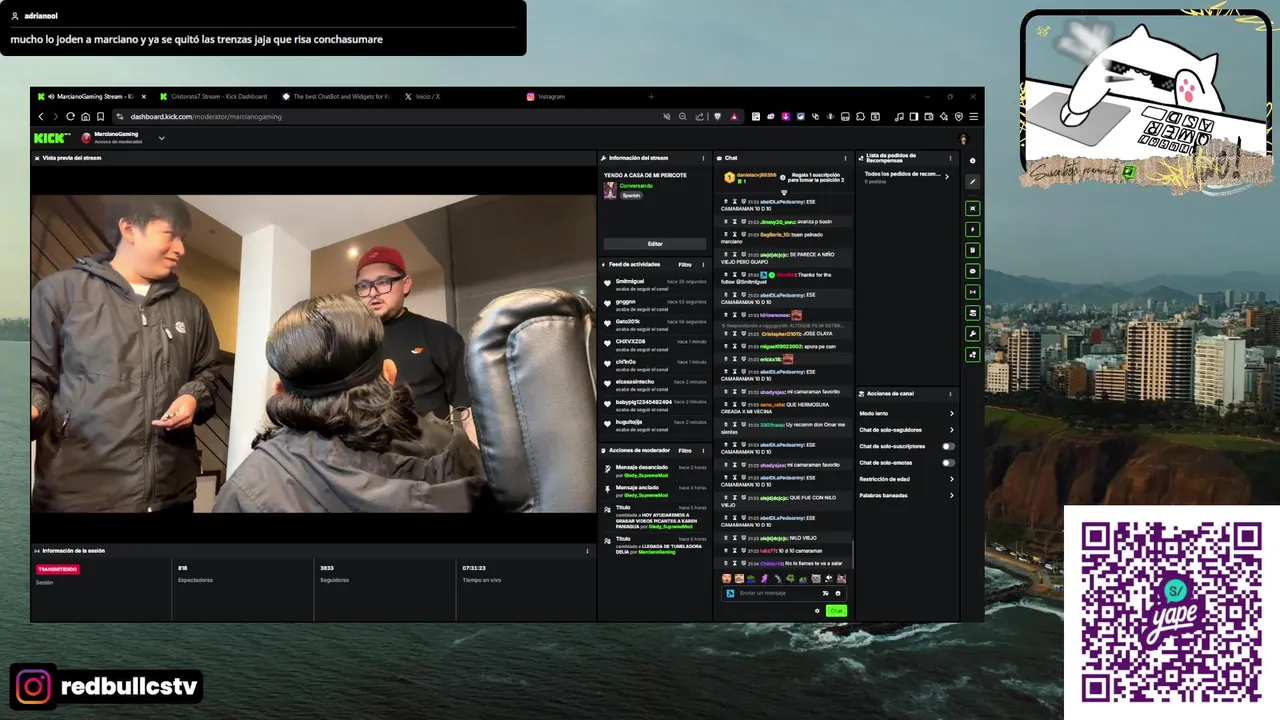Click Smitmiguel follower entry in activity feed

656,284
